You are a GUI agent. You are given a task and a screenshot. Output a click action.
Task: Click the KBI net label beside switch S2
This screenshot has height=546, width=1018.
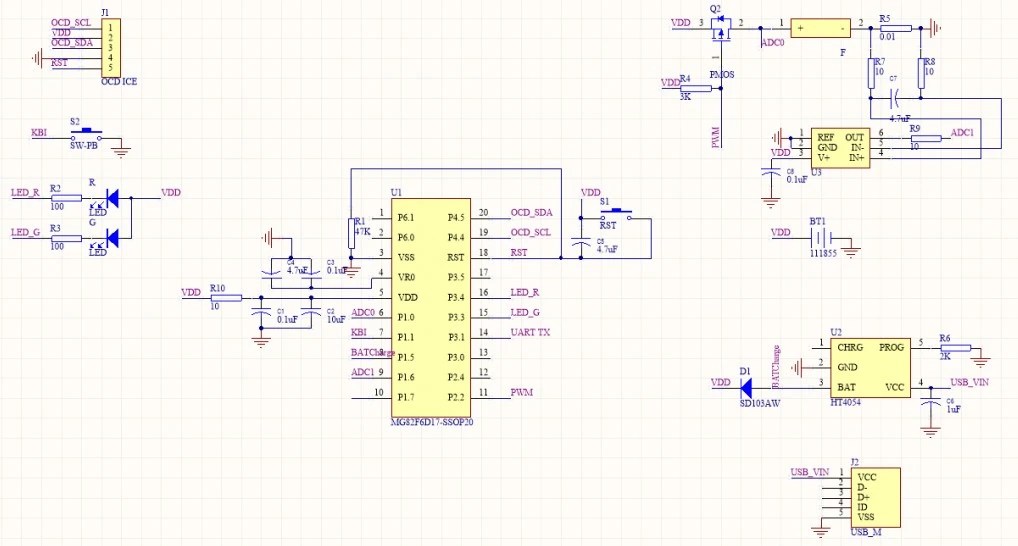point(40,132)
